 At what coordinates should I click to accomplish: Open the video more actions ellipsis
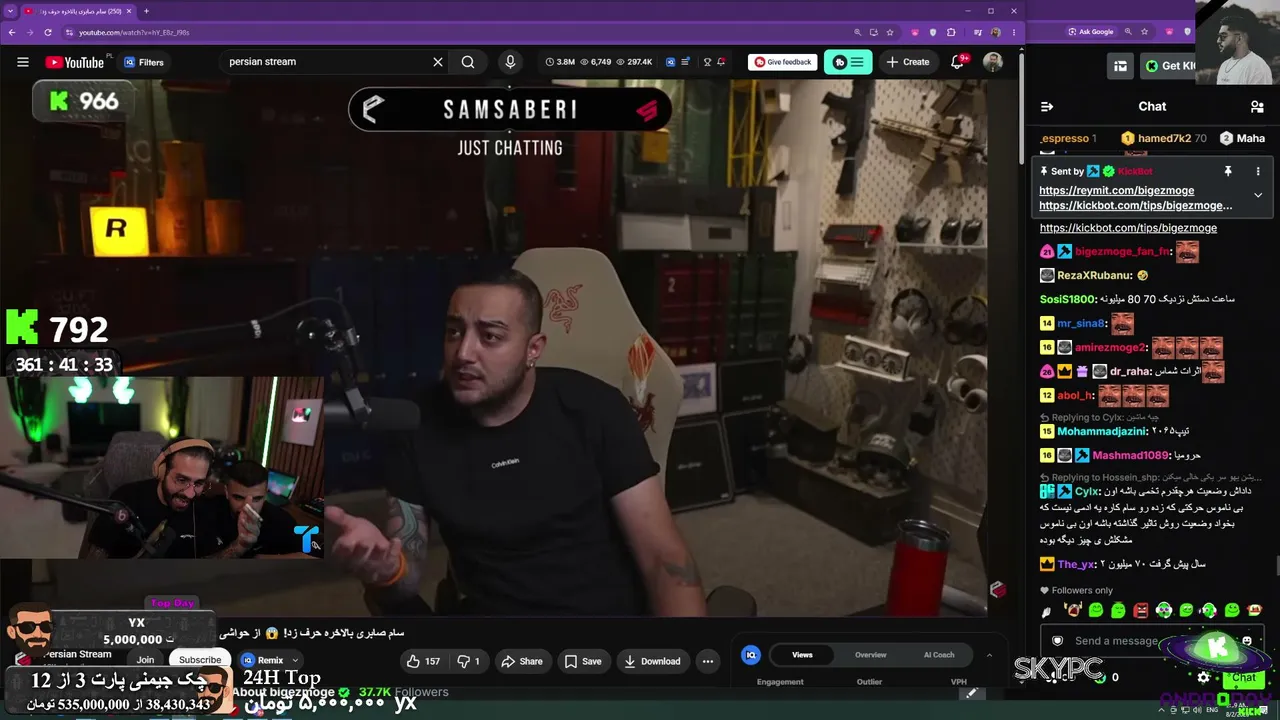click(708, 661)
